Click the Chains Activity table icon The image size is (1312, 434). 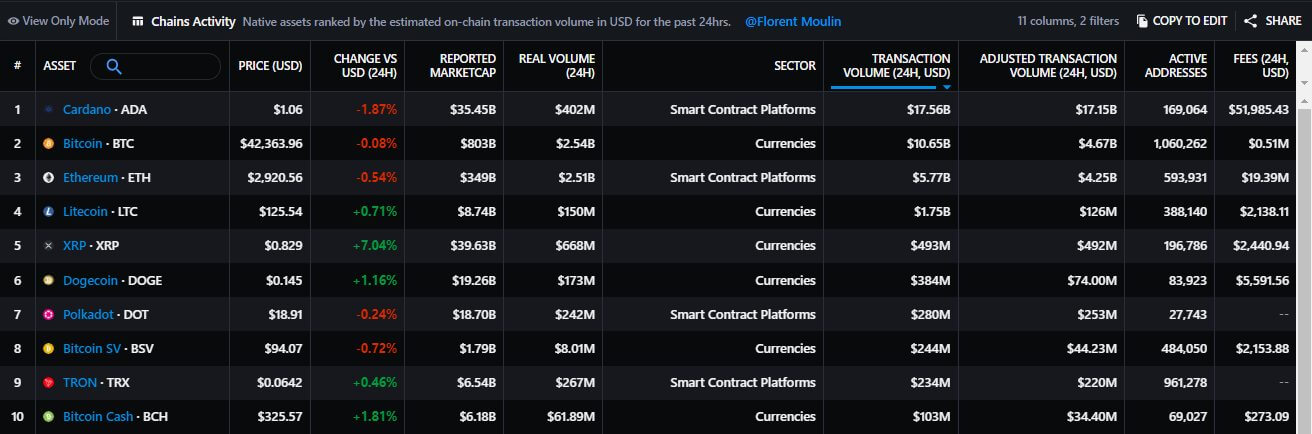pyautogui.click(x=138, y=21)
